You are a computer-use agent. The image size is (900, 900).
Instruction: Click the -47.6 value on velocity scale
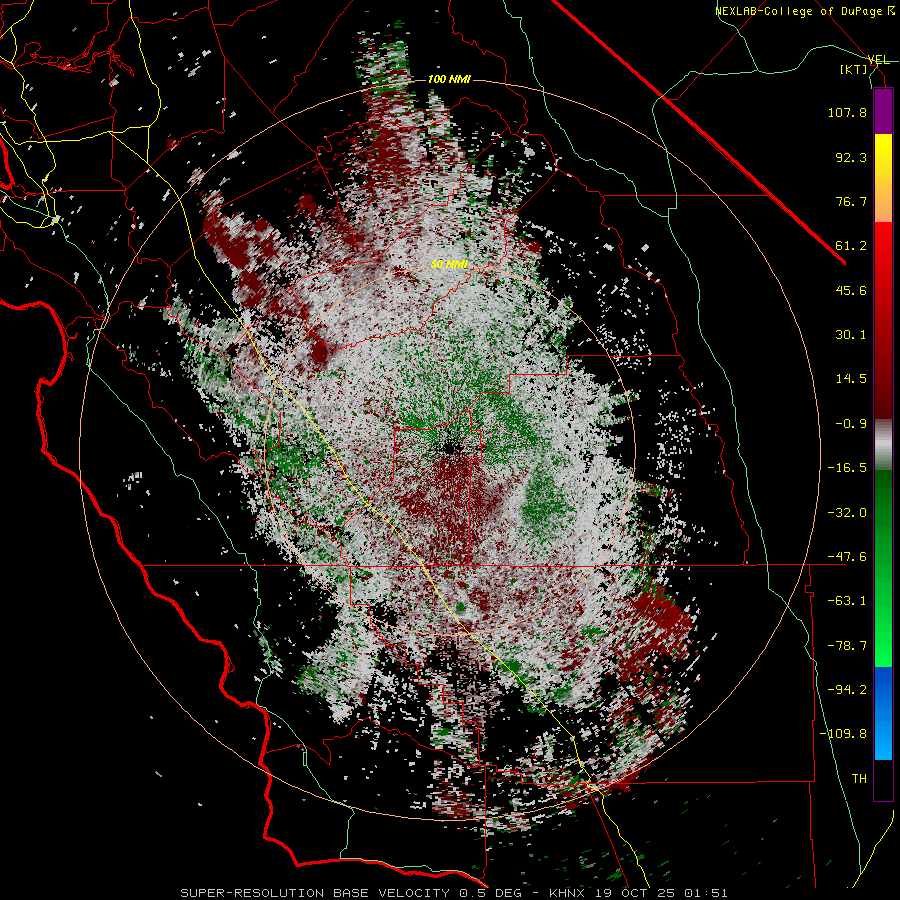click(847, 557)
